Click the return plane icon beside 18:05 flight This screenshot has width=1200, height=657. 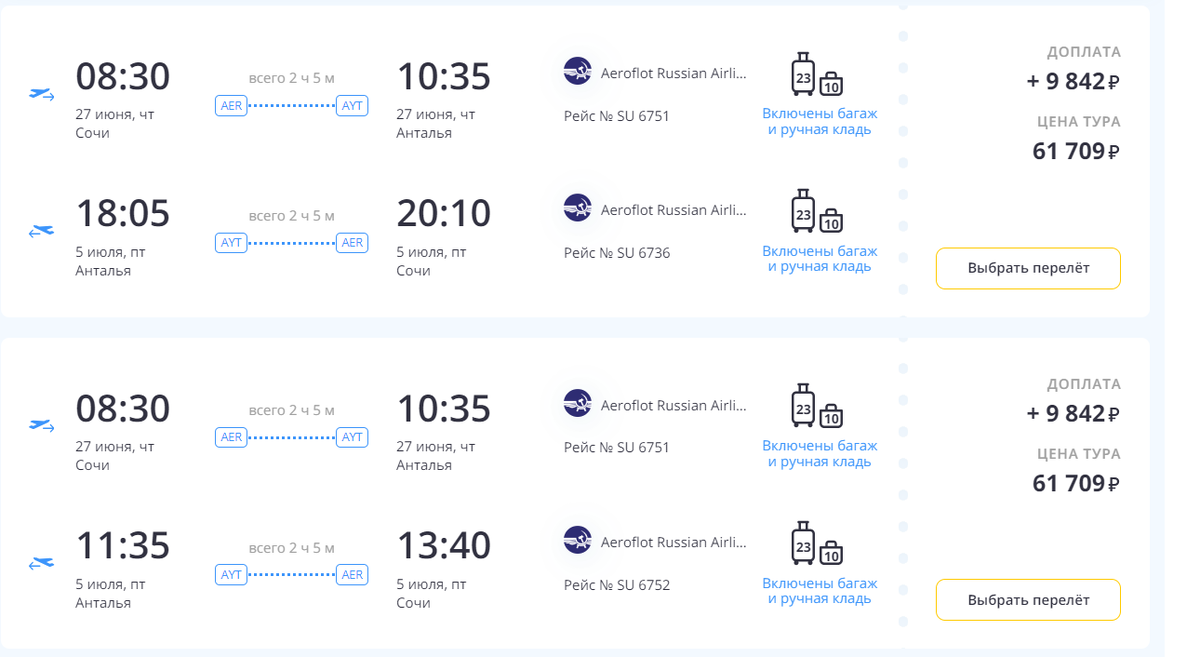point(41,231)
